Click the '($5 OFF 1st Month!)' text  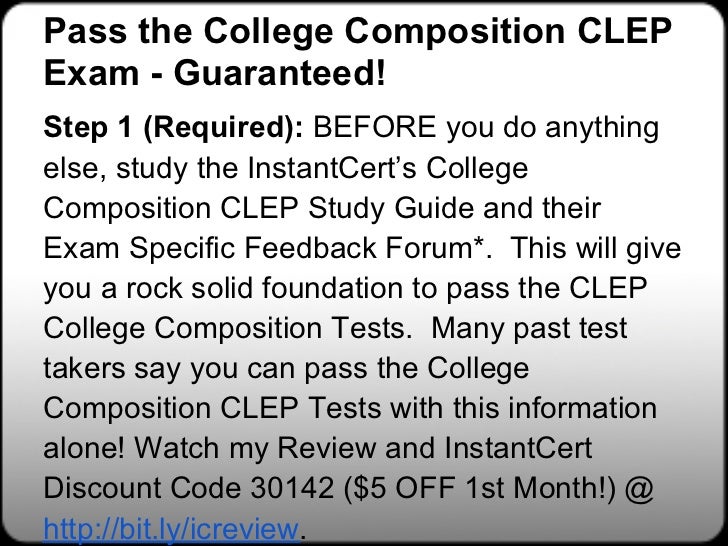tap(480, 489)
